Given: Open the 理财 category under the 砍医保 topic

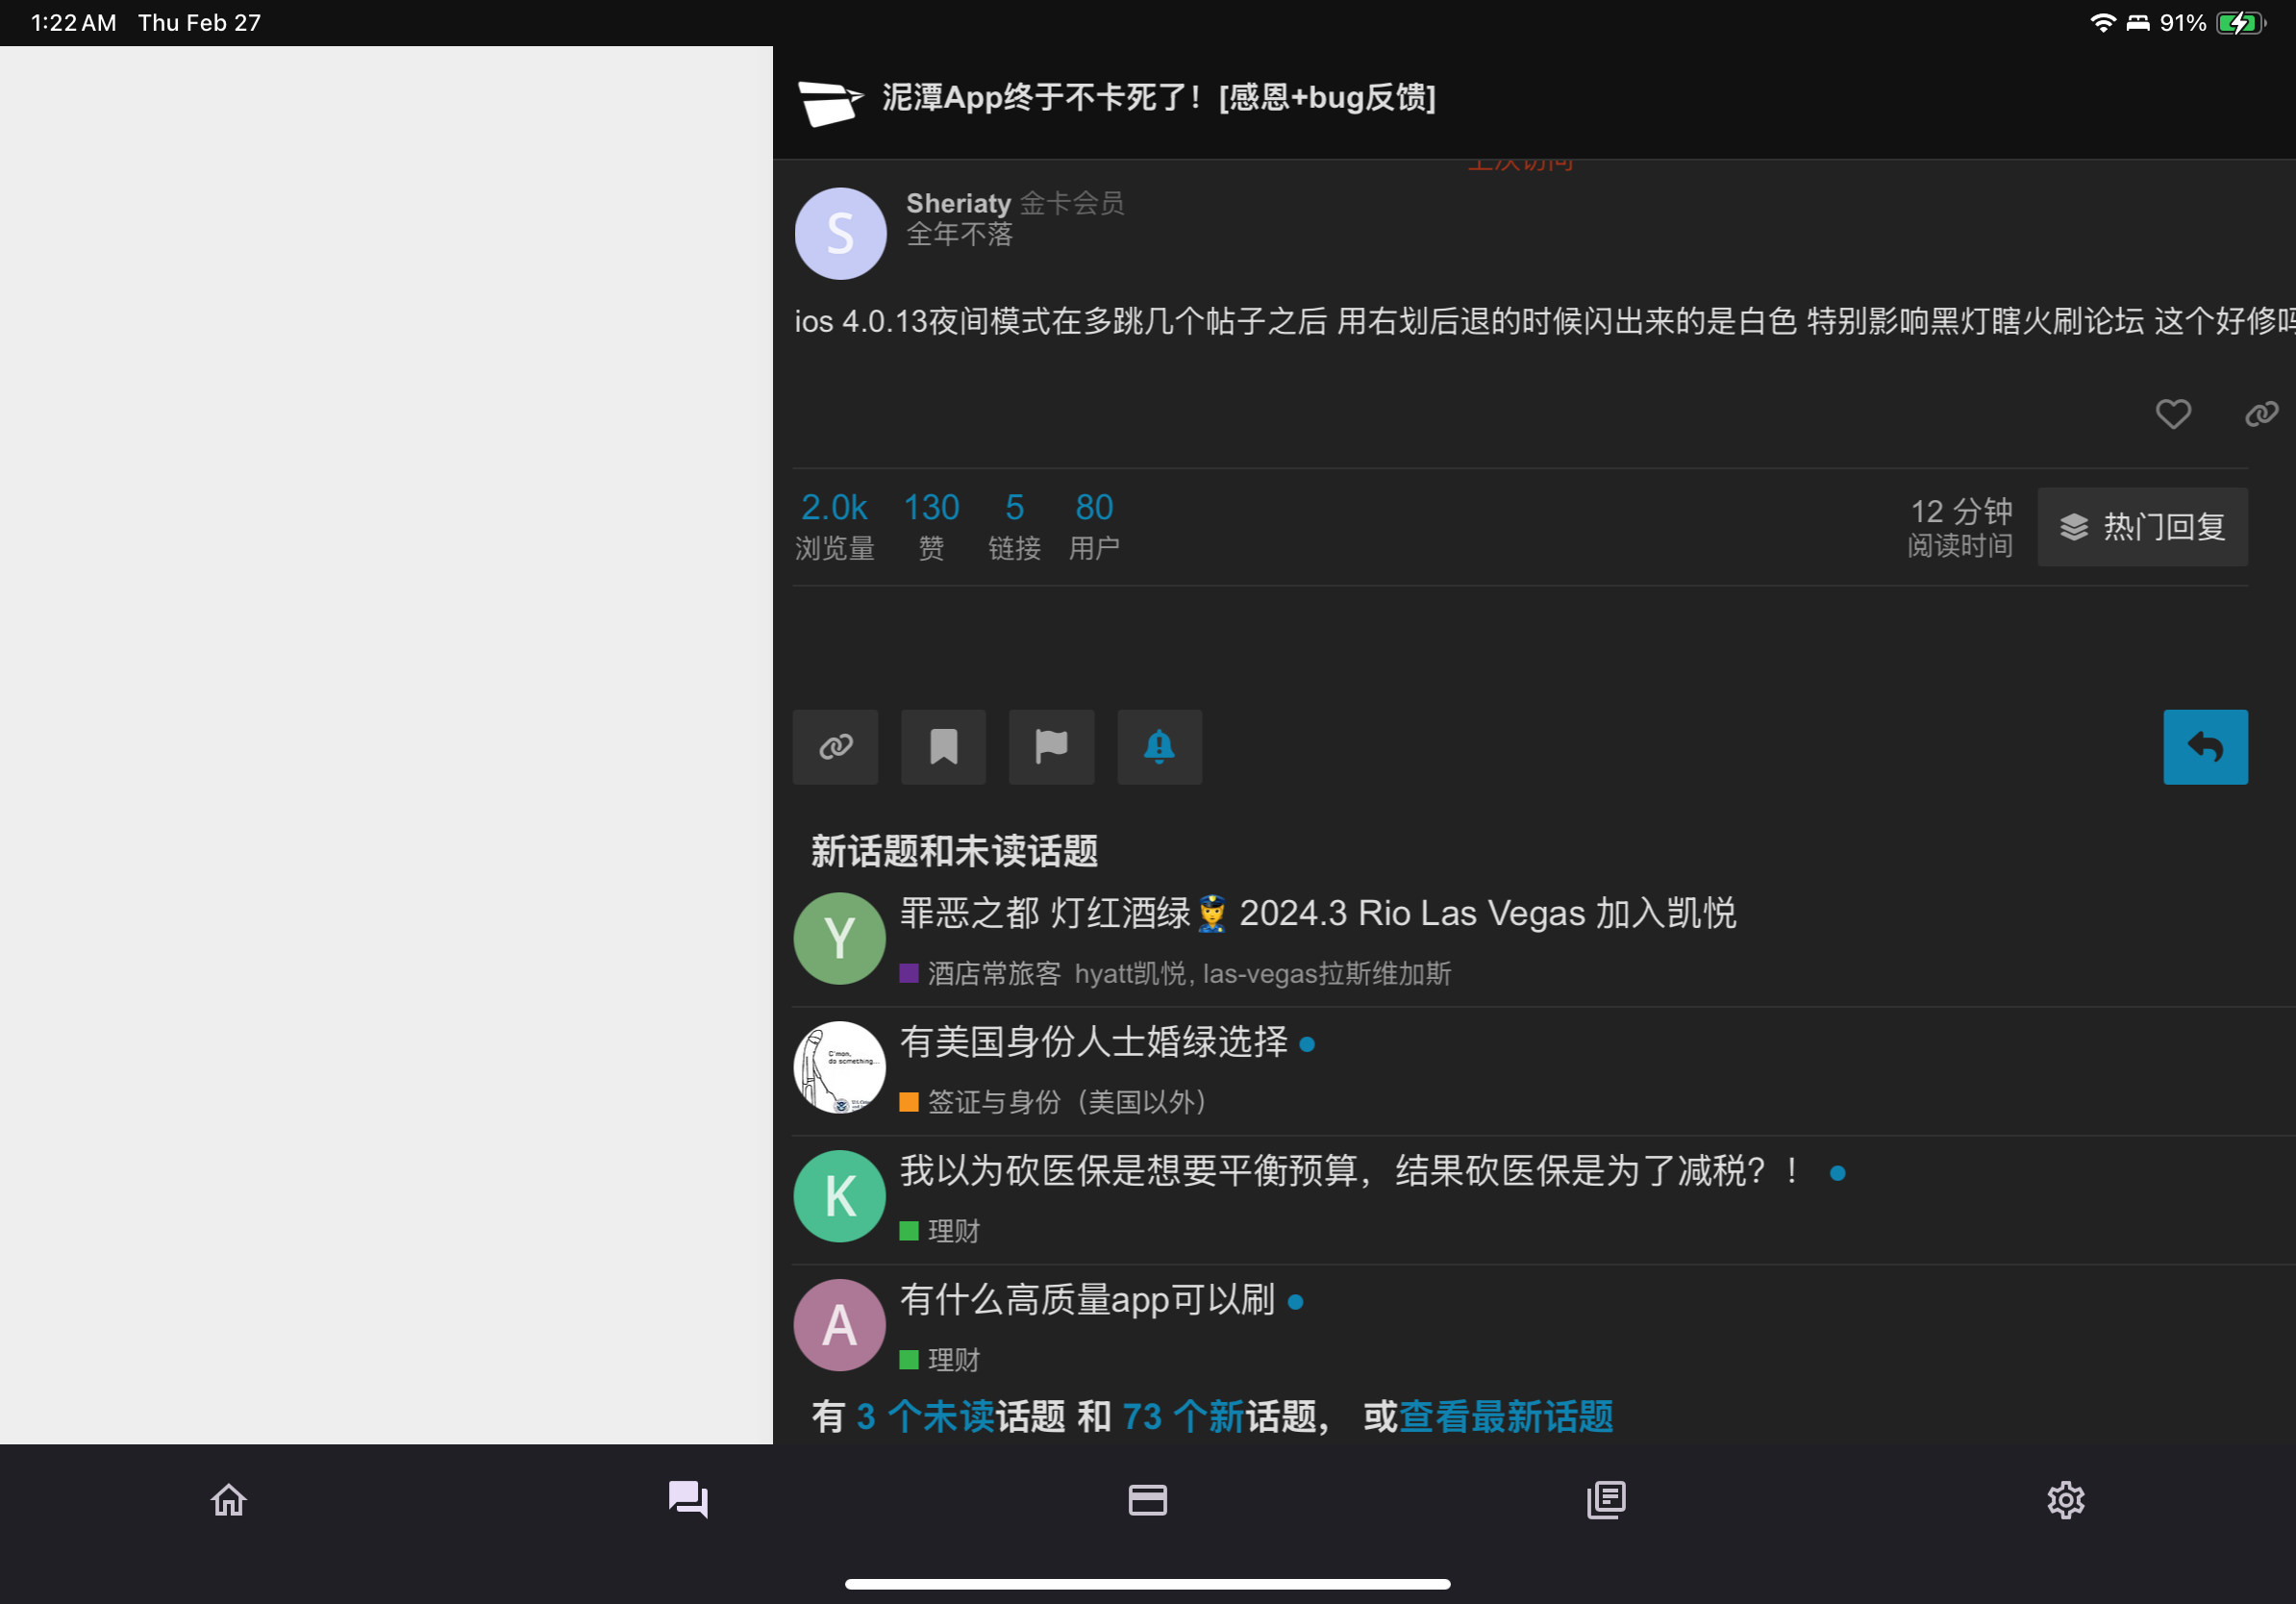Looking at the screenshot, I should (939, 1231).
